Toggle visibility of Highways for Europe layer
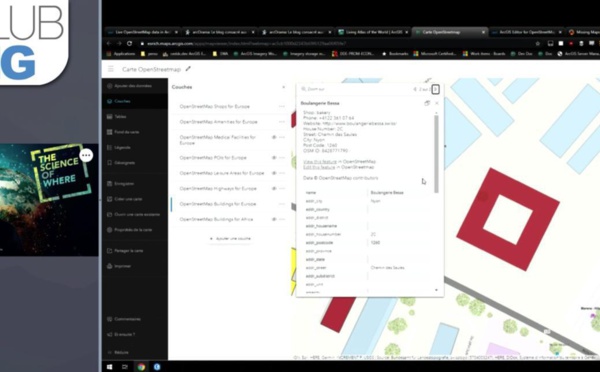This screenshot has width=600, height=372. 274,188
